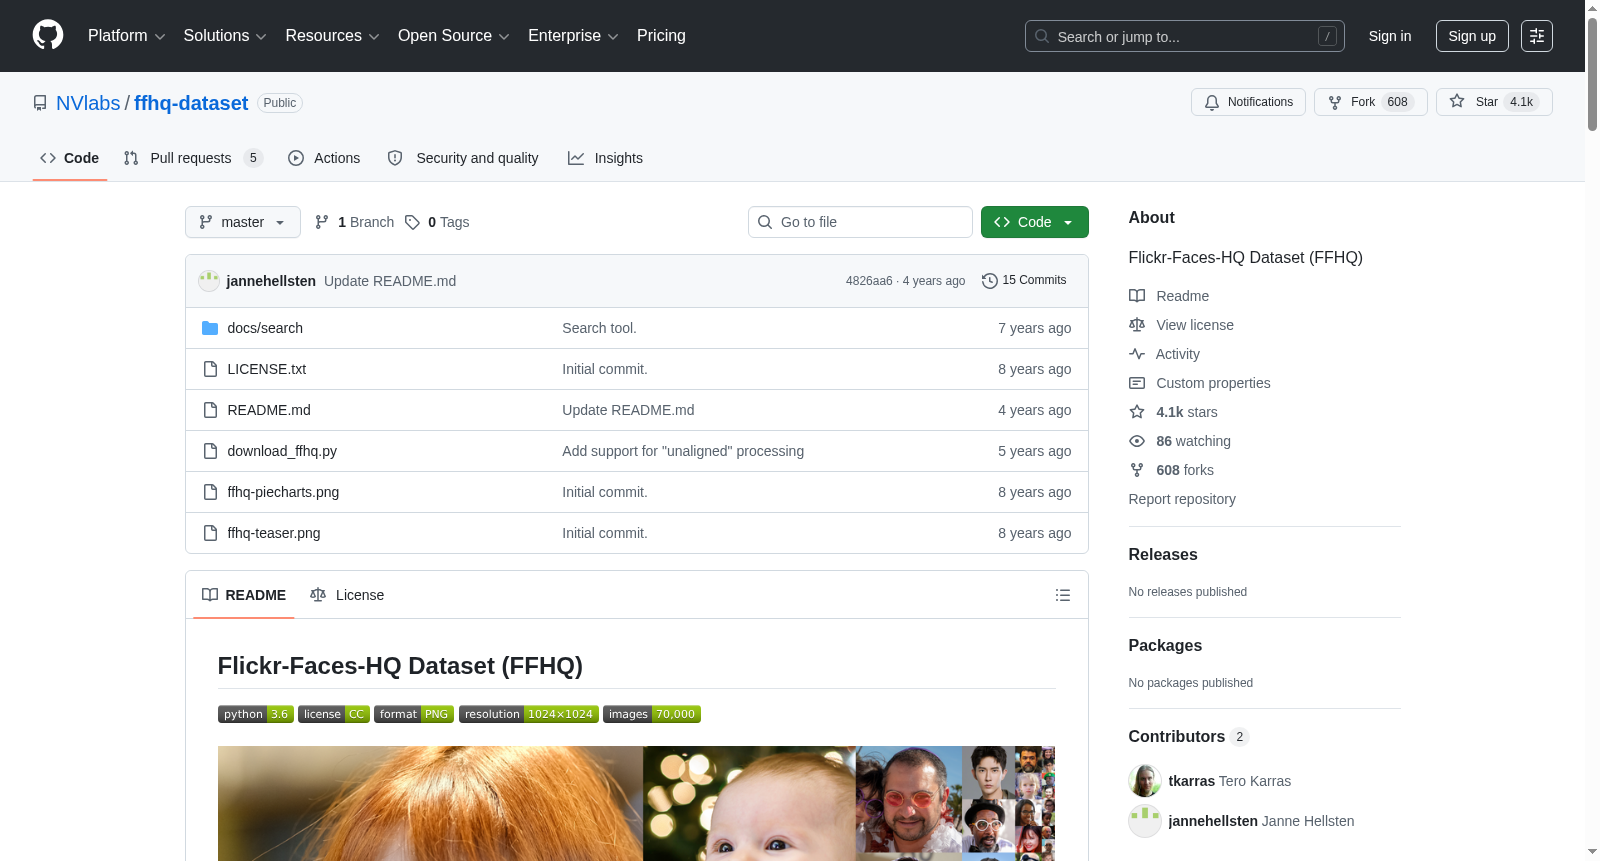Click jannehellsten avatar in commit bar
1600x861 pixels.
pyautogui.click(x=209, y=281)
